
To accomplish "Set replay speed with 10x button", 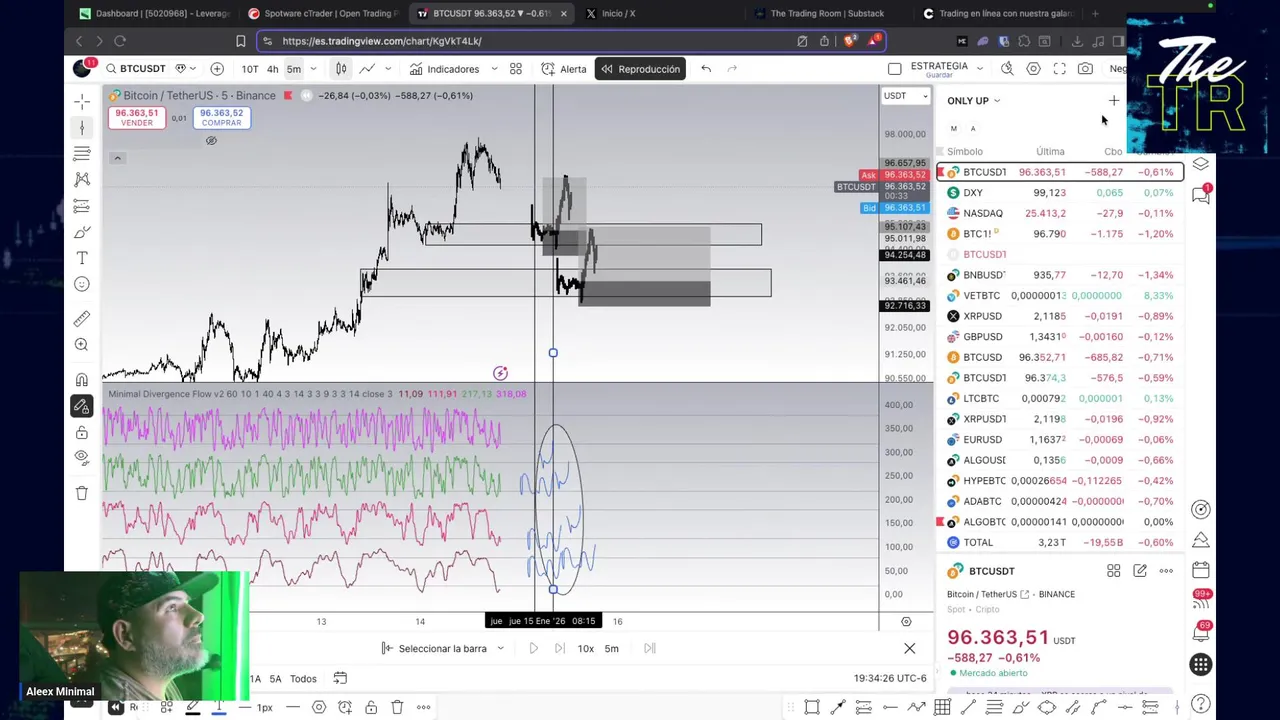I will [x=585, y=648].
